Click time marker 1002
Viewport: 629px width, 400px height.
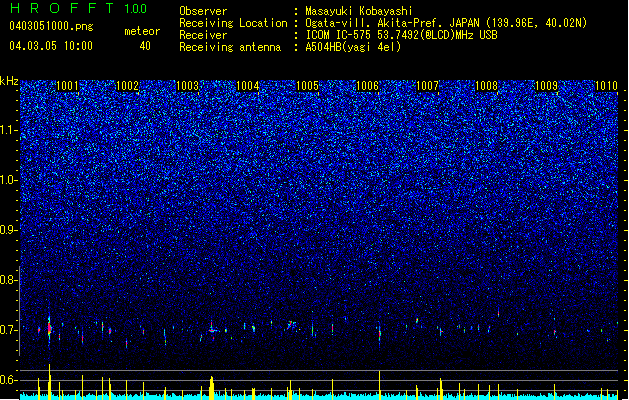pyautogui.click(x=127, y=86)
